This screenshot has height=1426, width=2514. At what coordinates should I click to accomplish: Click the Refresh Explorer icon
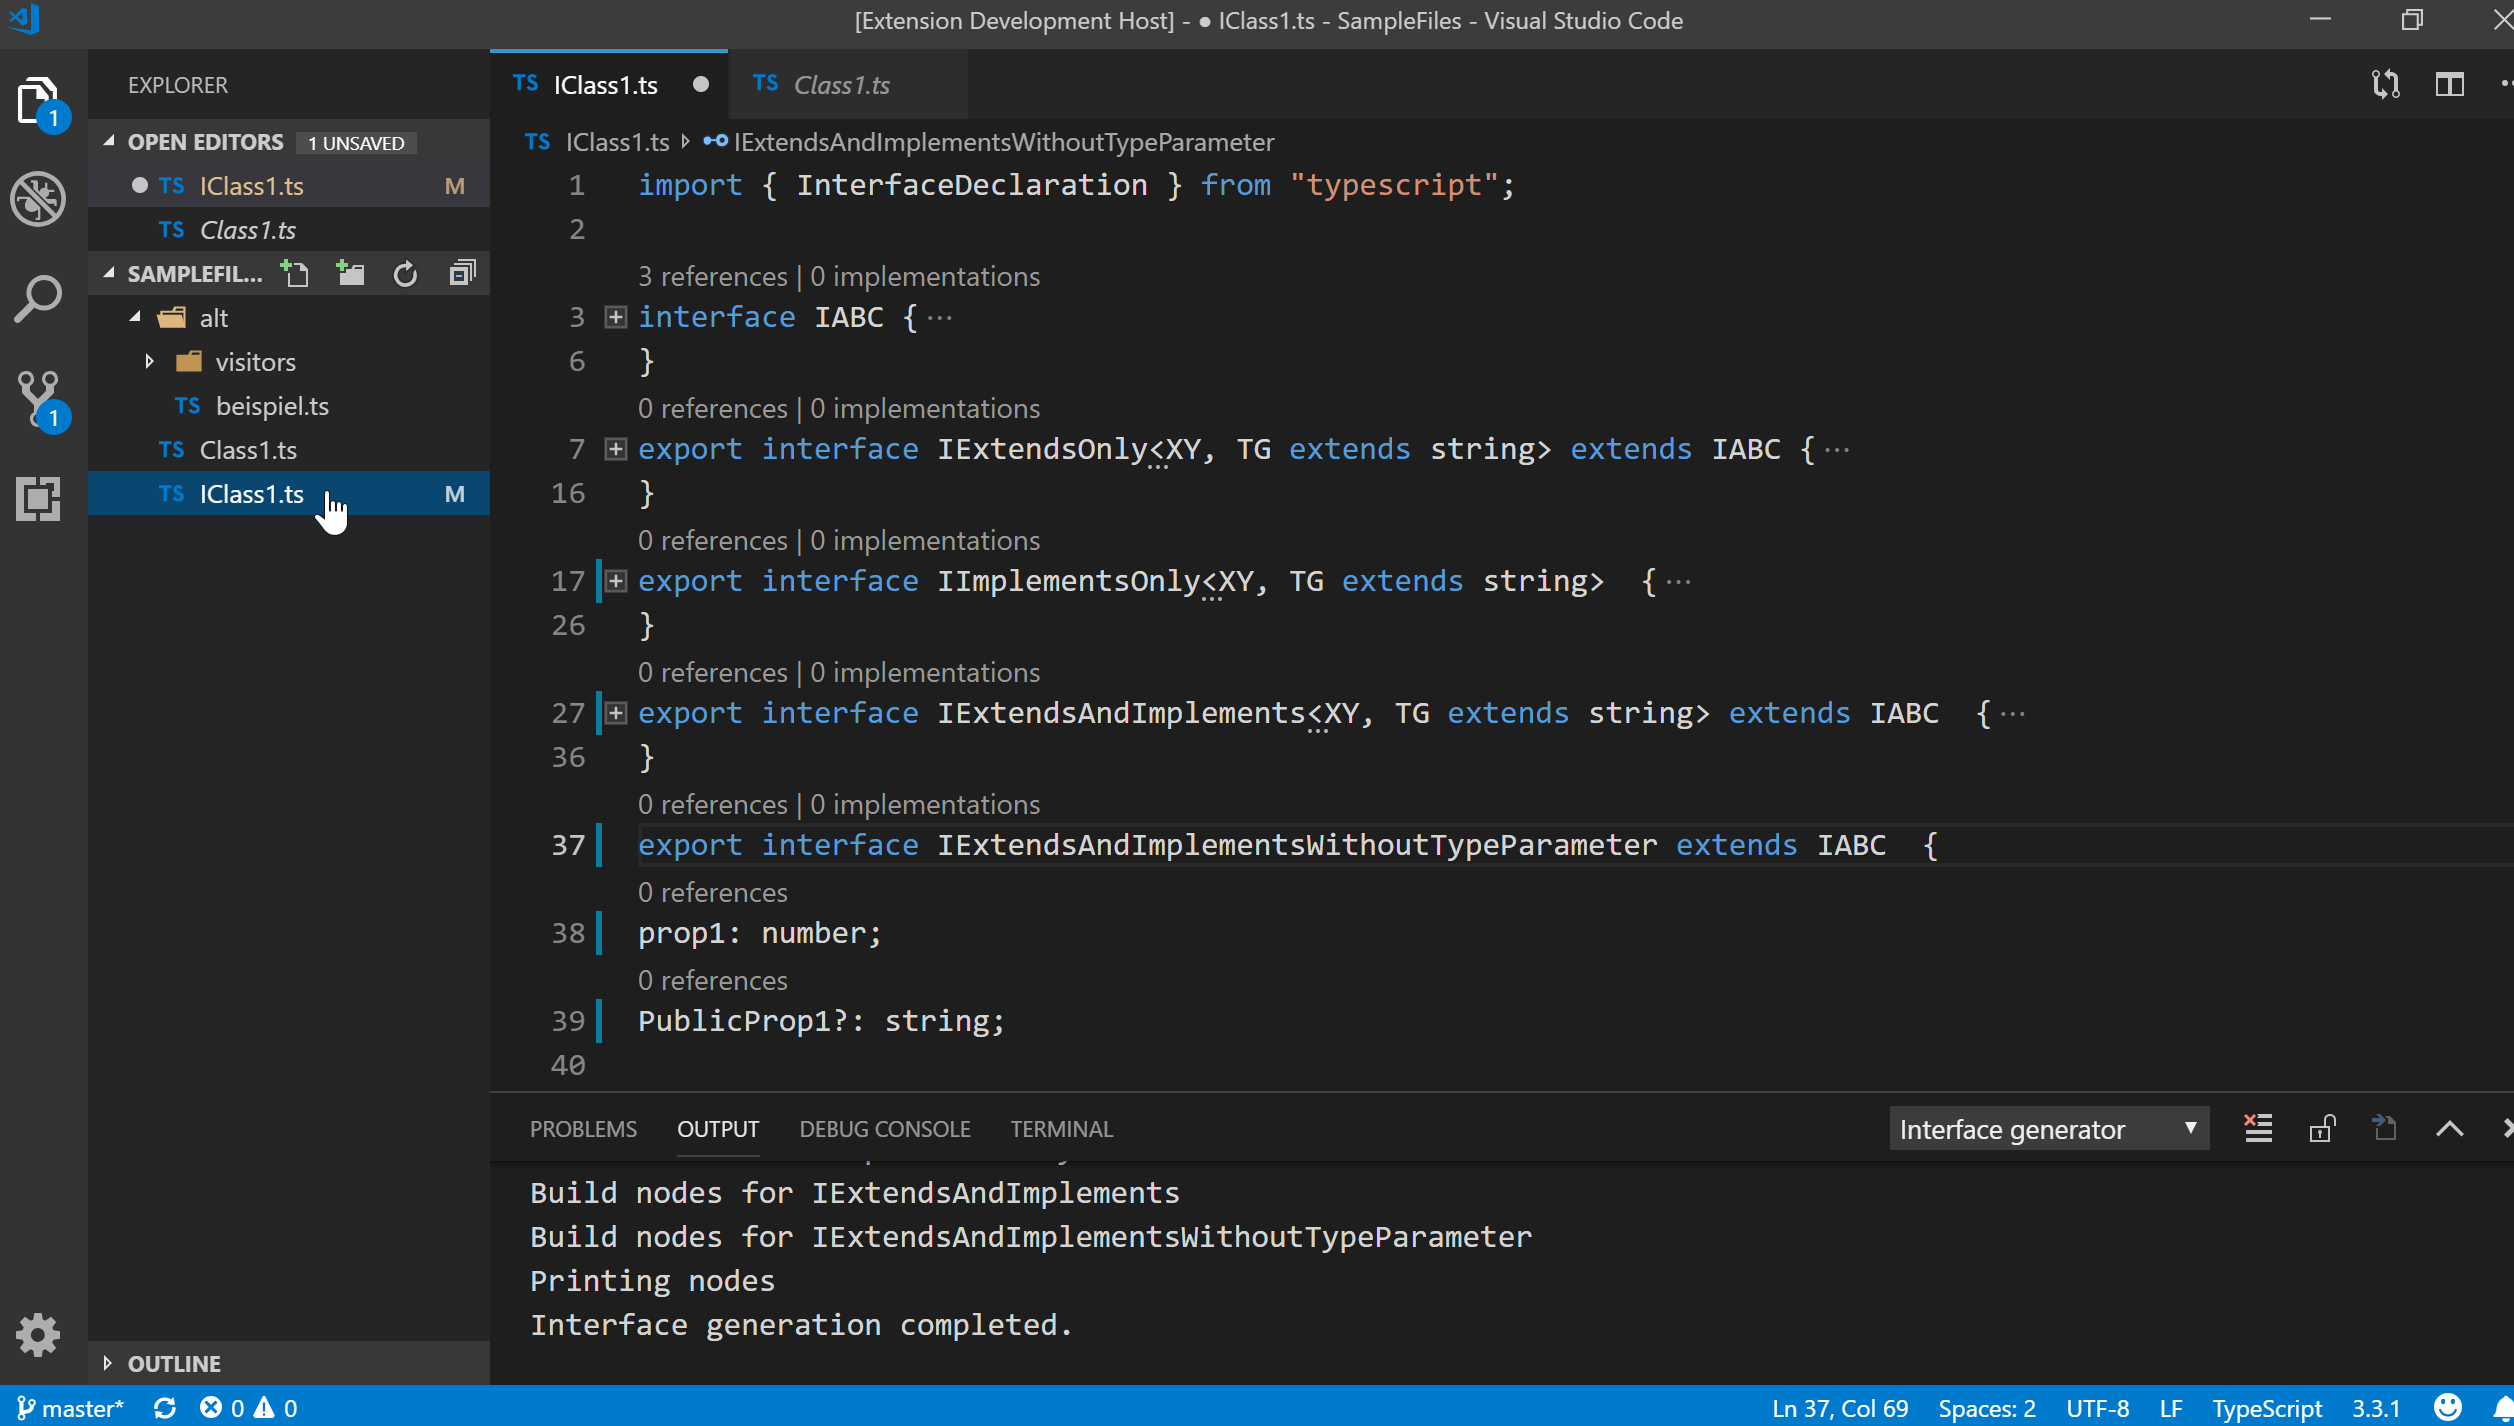[x=405, y=273]
